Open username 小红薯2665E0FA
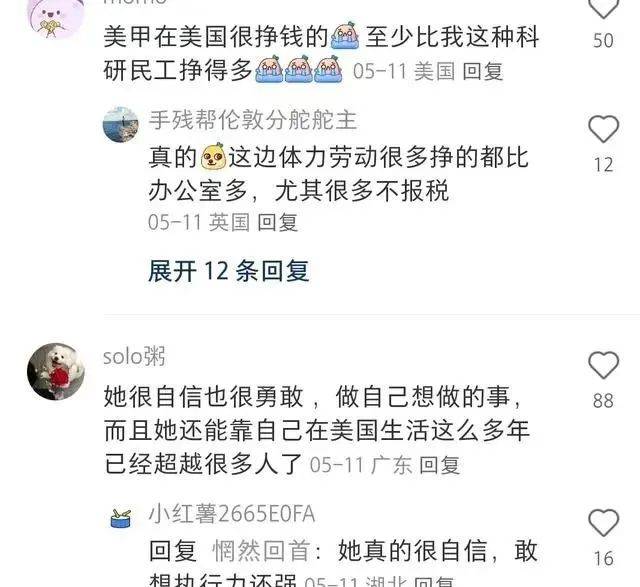Screen dimensions: 640x587 coord(232,514)
